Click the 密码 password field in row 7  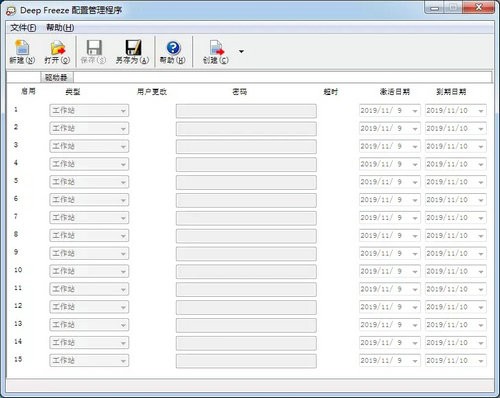(246, 218)
